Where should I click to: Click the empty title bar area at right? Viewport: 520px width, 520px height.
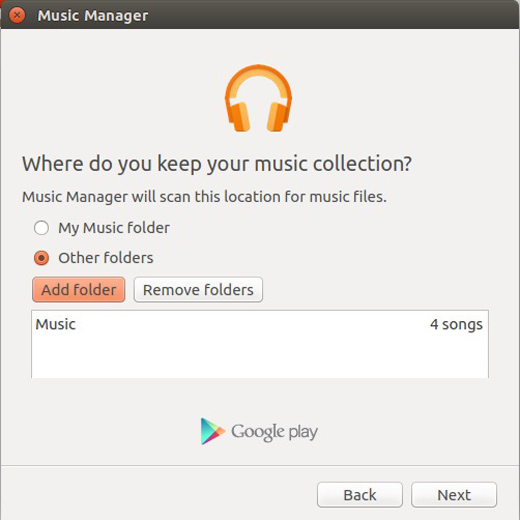click(333, 15)
